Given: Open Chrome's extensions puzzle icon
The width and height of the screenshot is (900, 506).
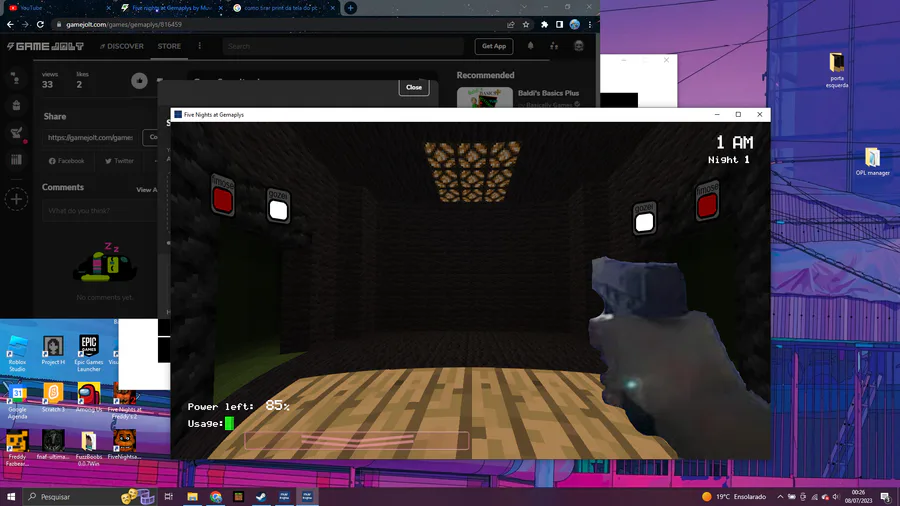Looking at the screenshot, I should [544, 25].
